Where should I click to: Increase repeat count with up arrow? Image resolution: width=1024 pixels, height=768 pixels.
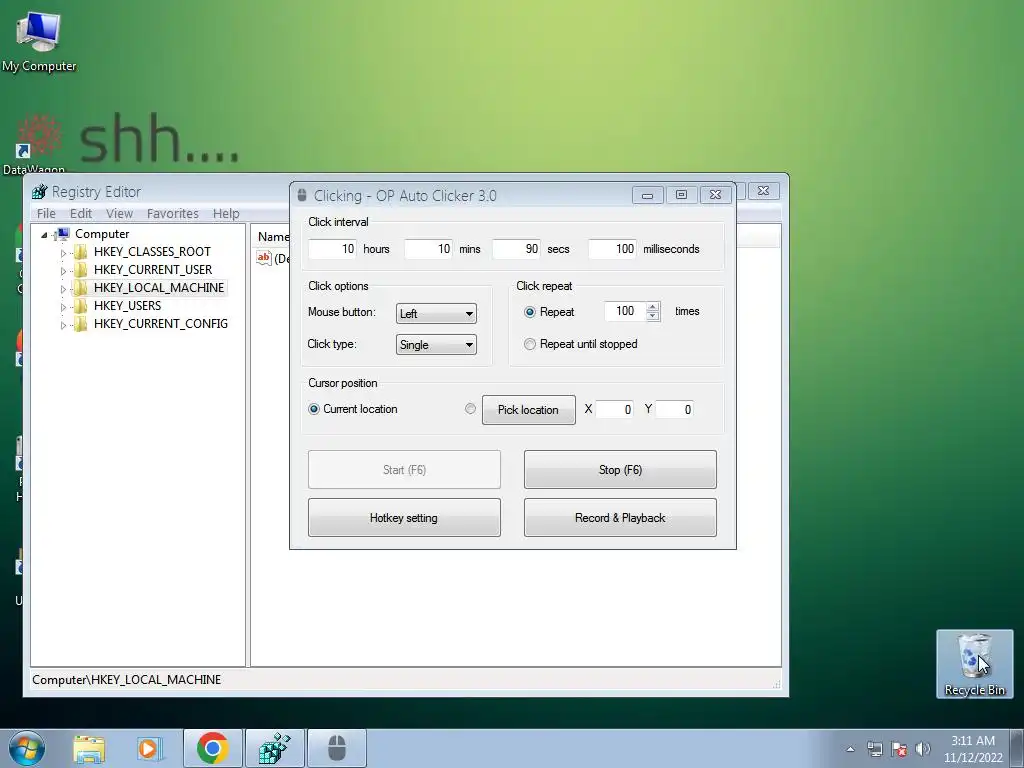[x=652, y=307]
